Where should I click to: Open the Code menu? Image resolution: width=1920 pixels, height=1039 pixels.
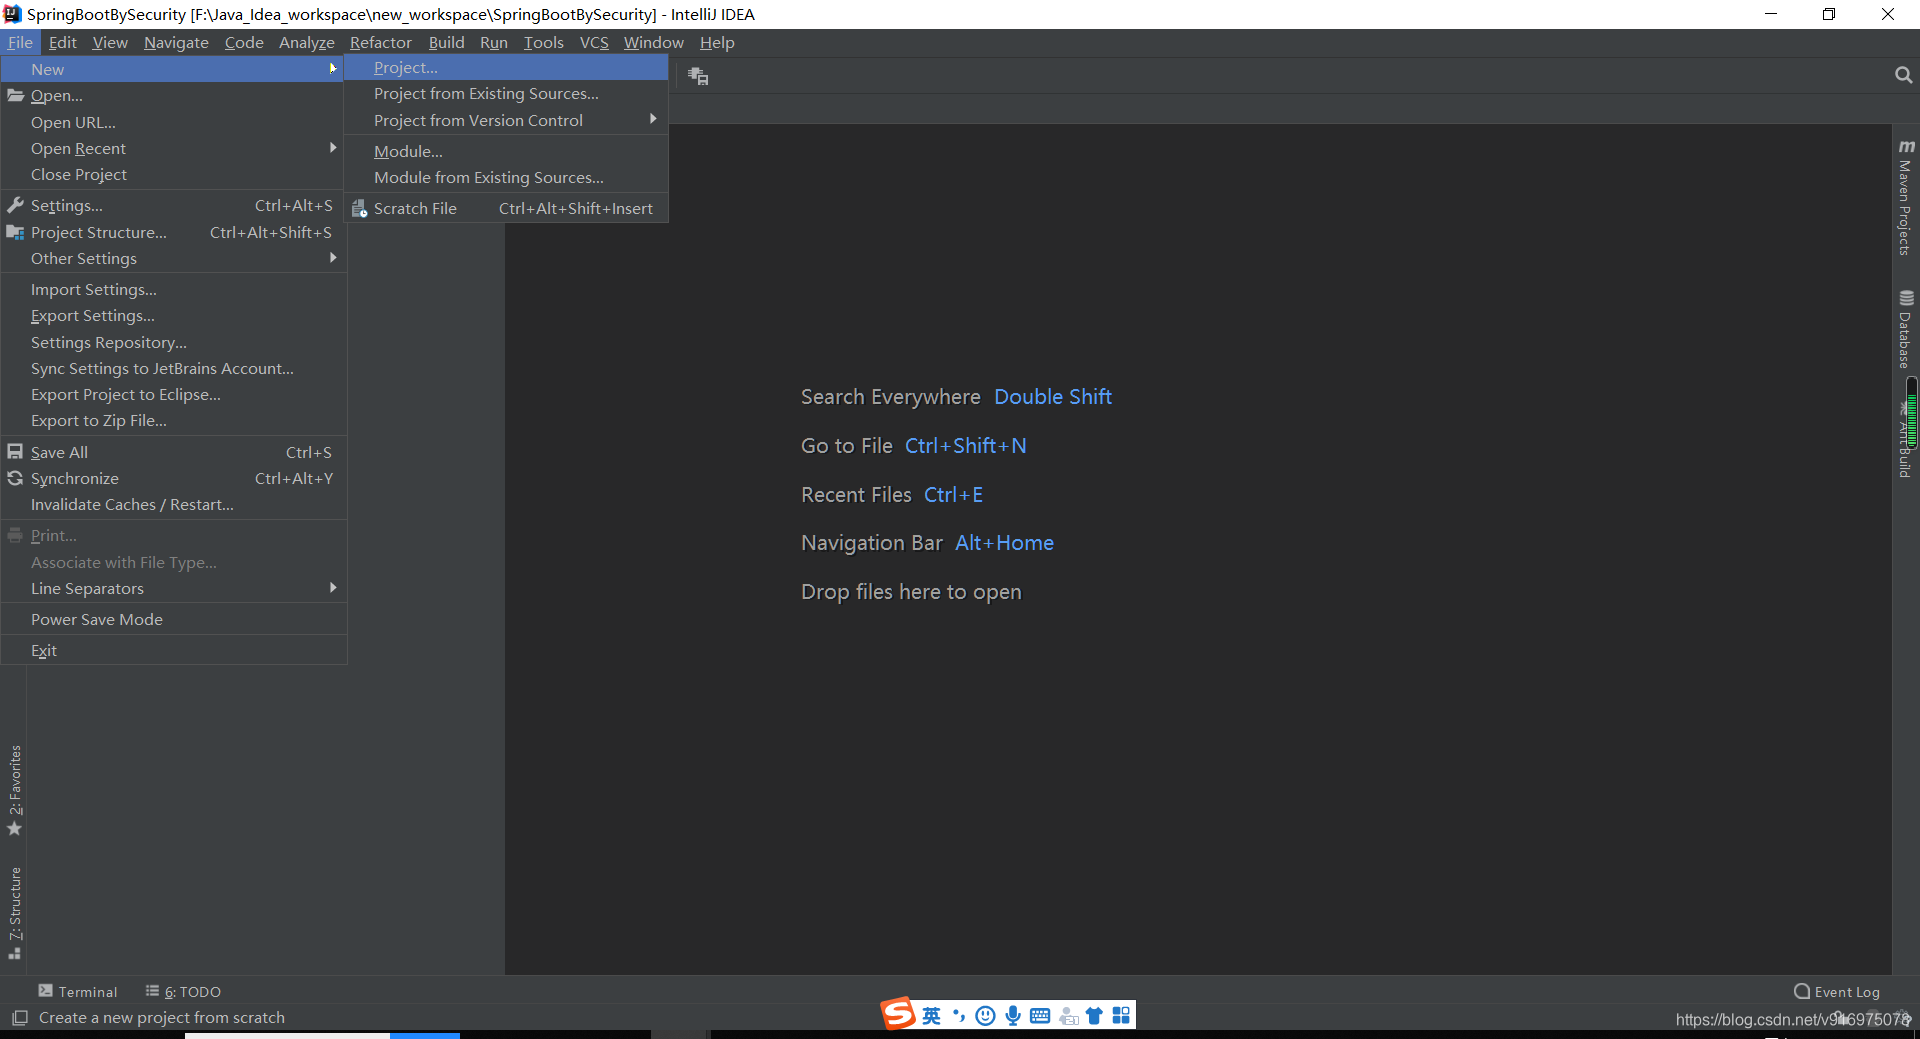(244, 42)
